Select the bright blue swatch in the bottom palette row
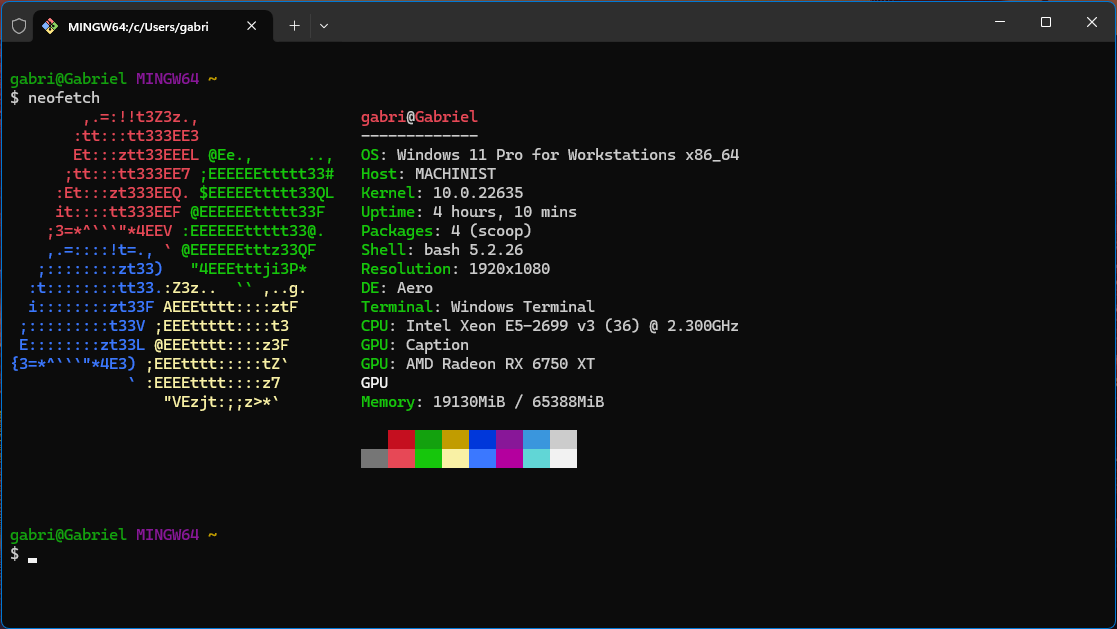This screenshot has height=629, width=1117. click(482, 459)
